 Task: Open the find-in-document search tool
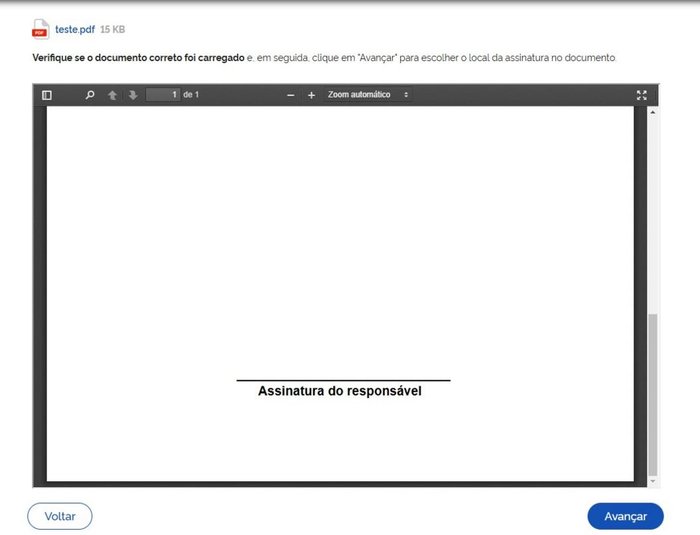coord(90,95)
